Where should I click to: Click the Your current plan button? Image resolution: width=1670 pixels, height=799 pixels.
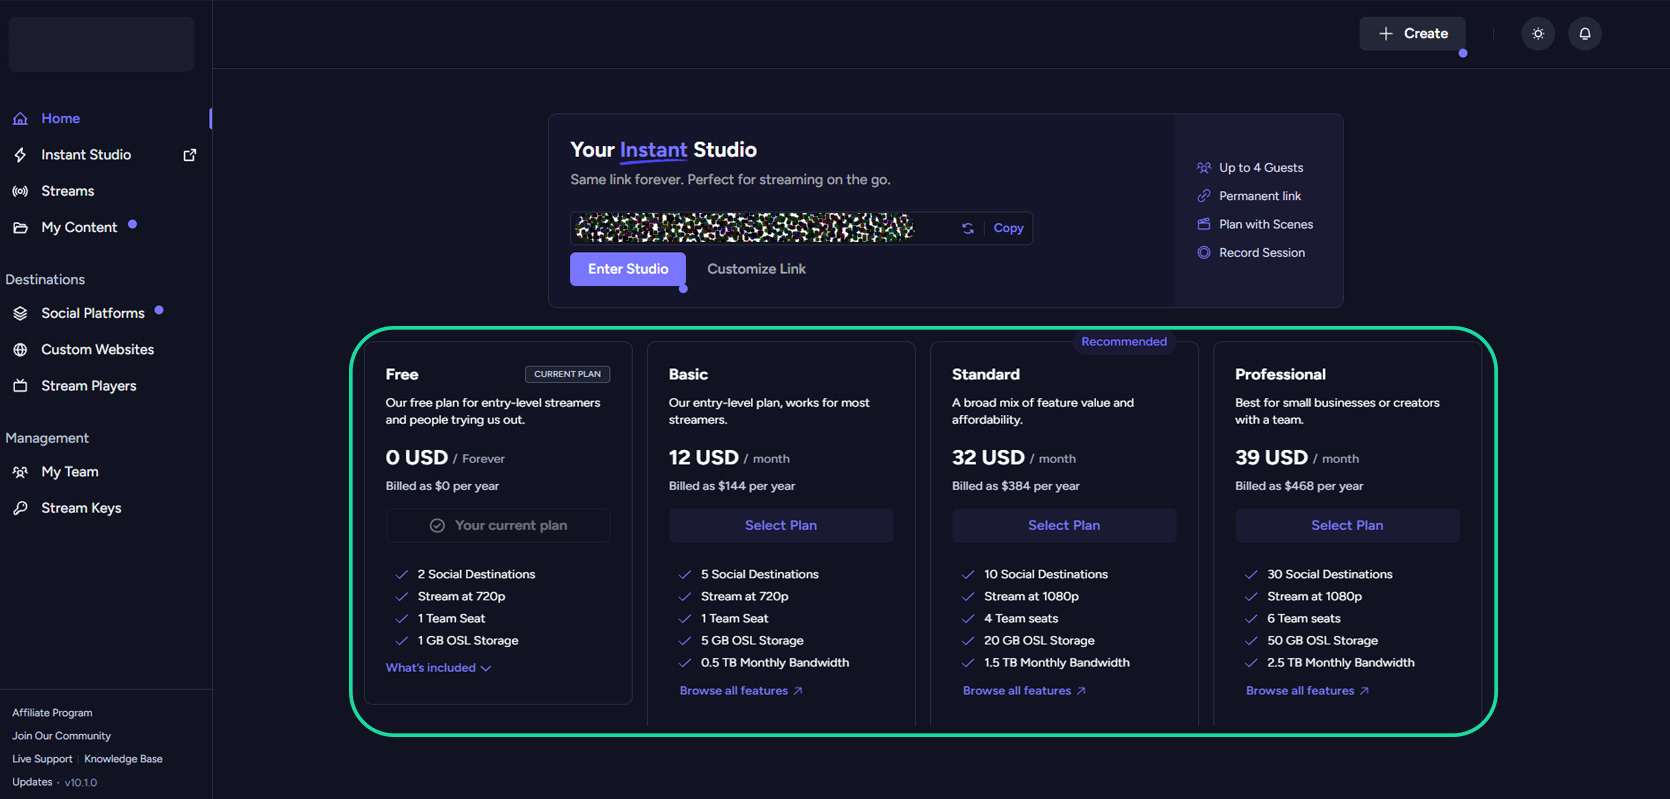click(498, 525)
